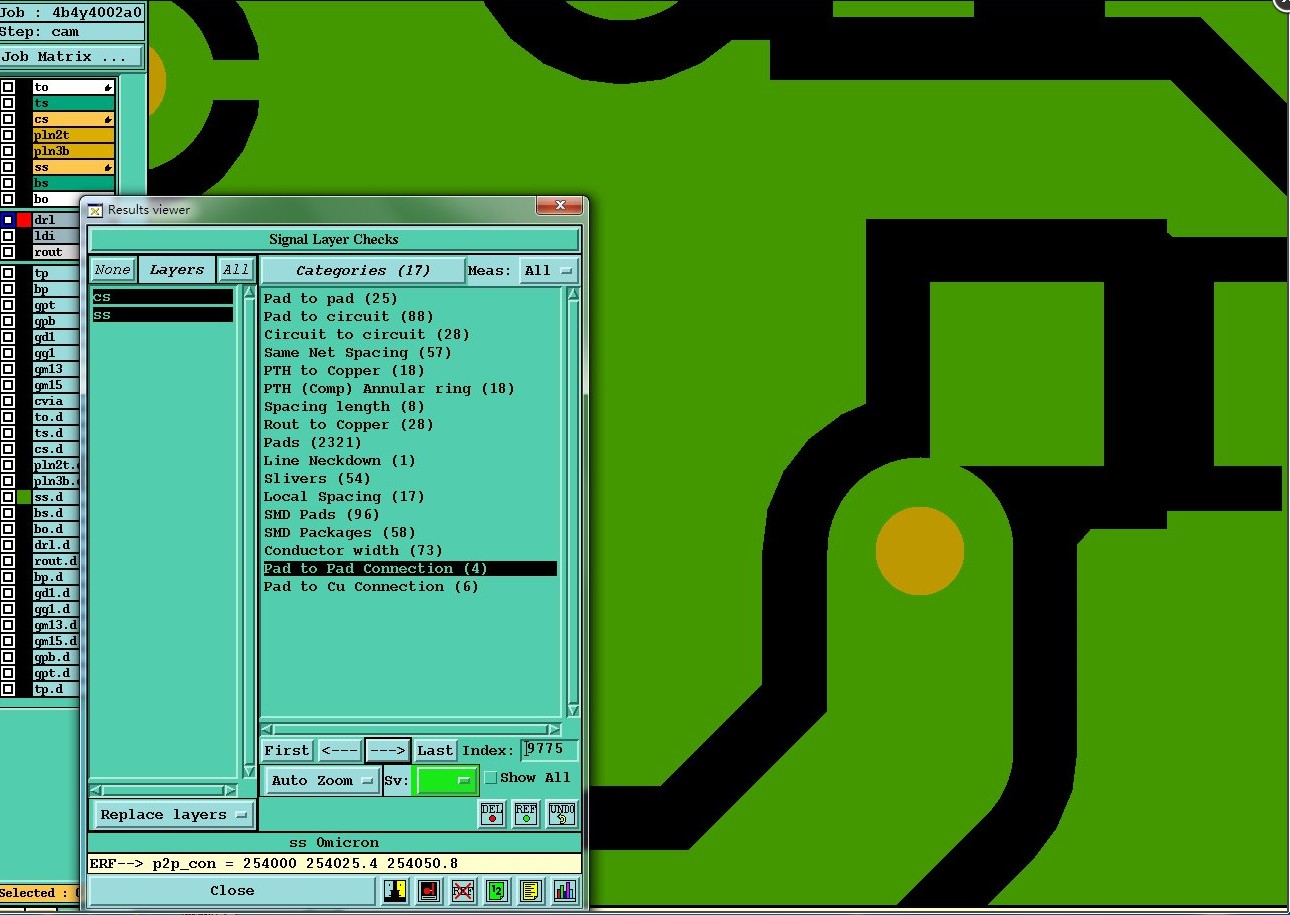1290x915 pixels.
Task: Select Pad to Cu Connection (6) category
Action: point(371,586)
